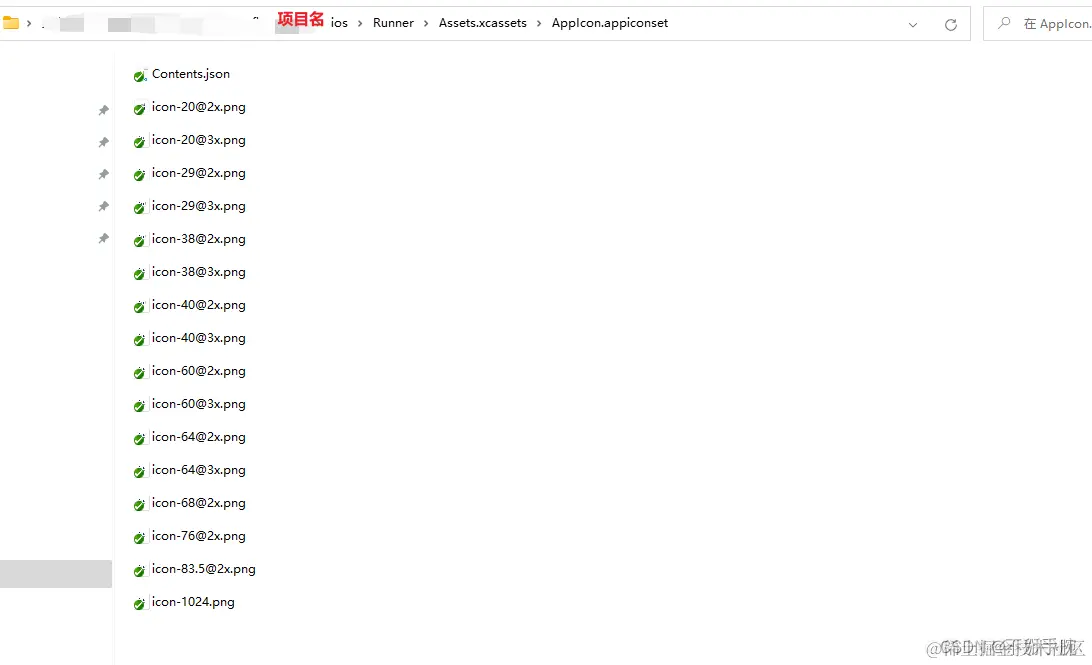The width and height of the screenshot is (1092, 665).
Task: Click the file icon of icon-1024.png
Action: [x=140, y=603]
